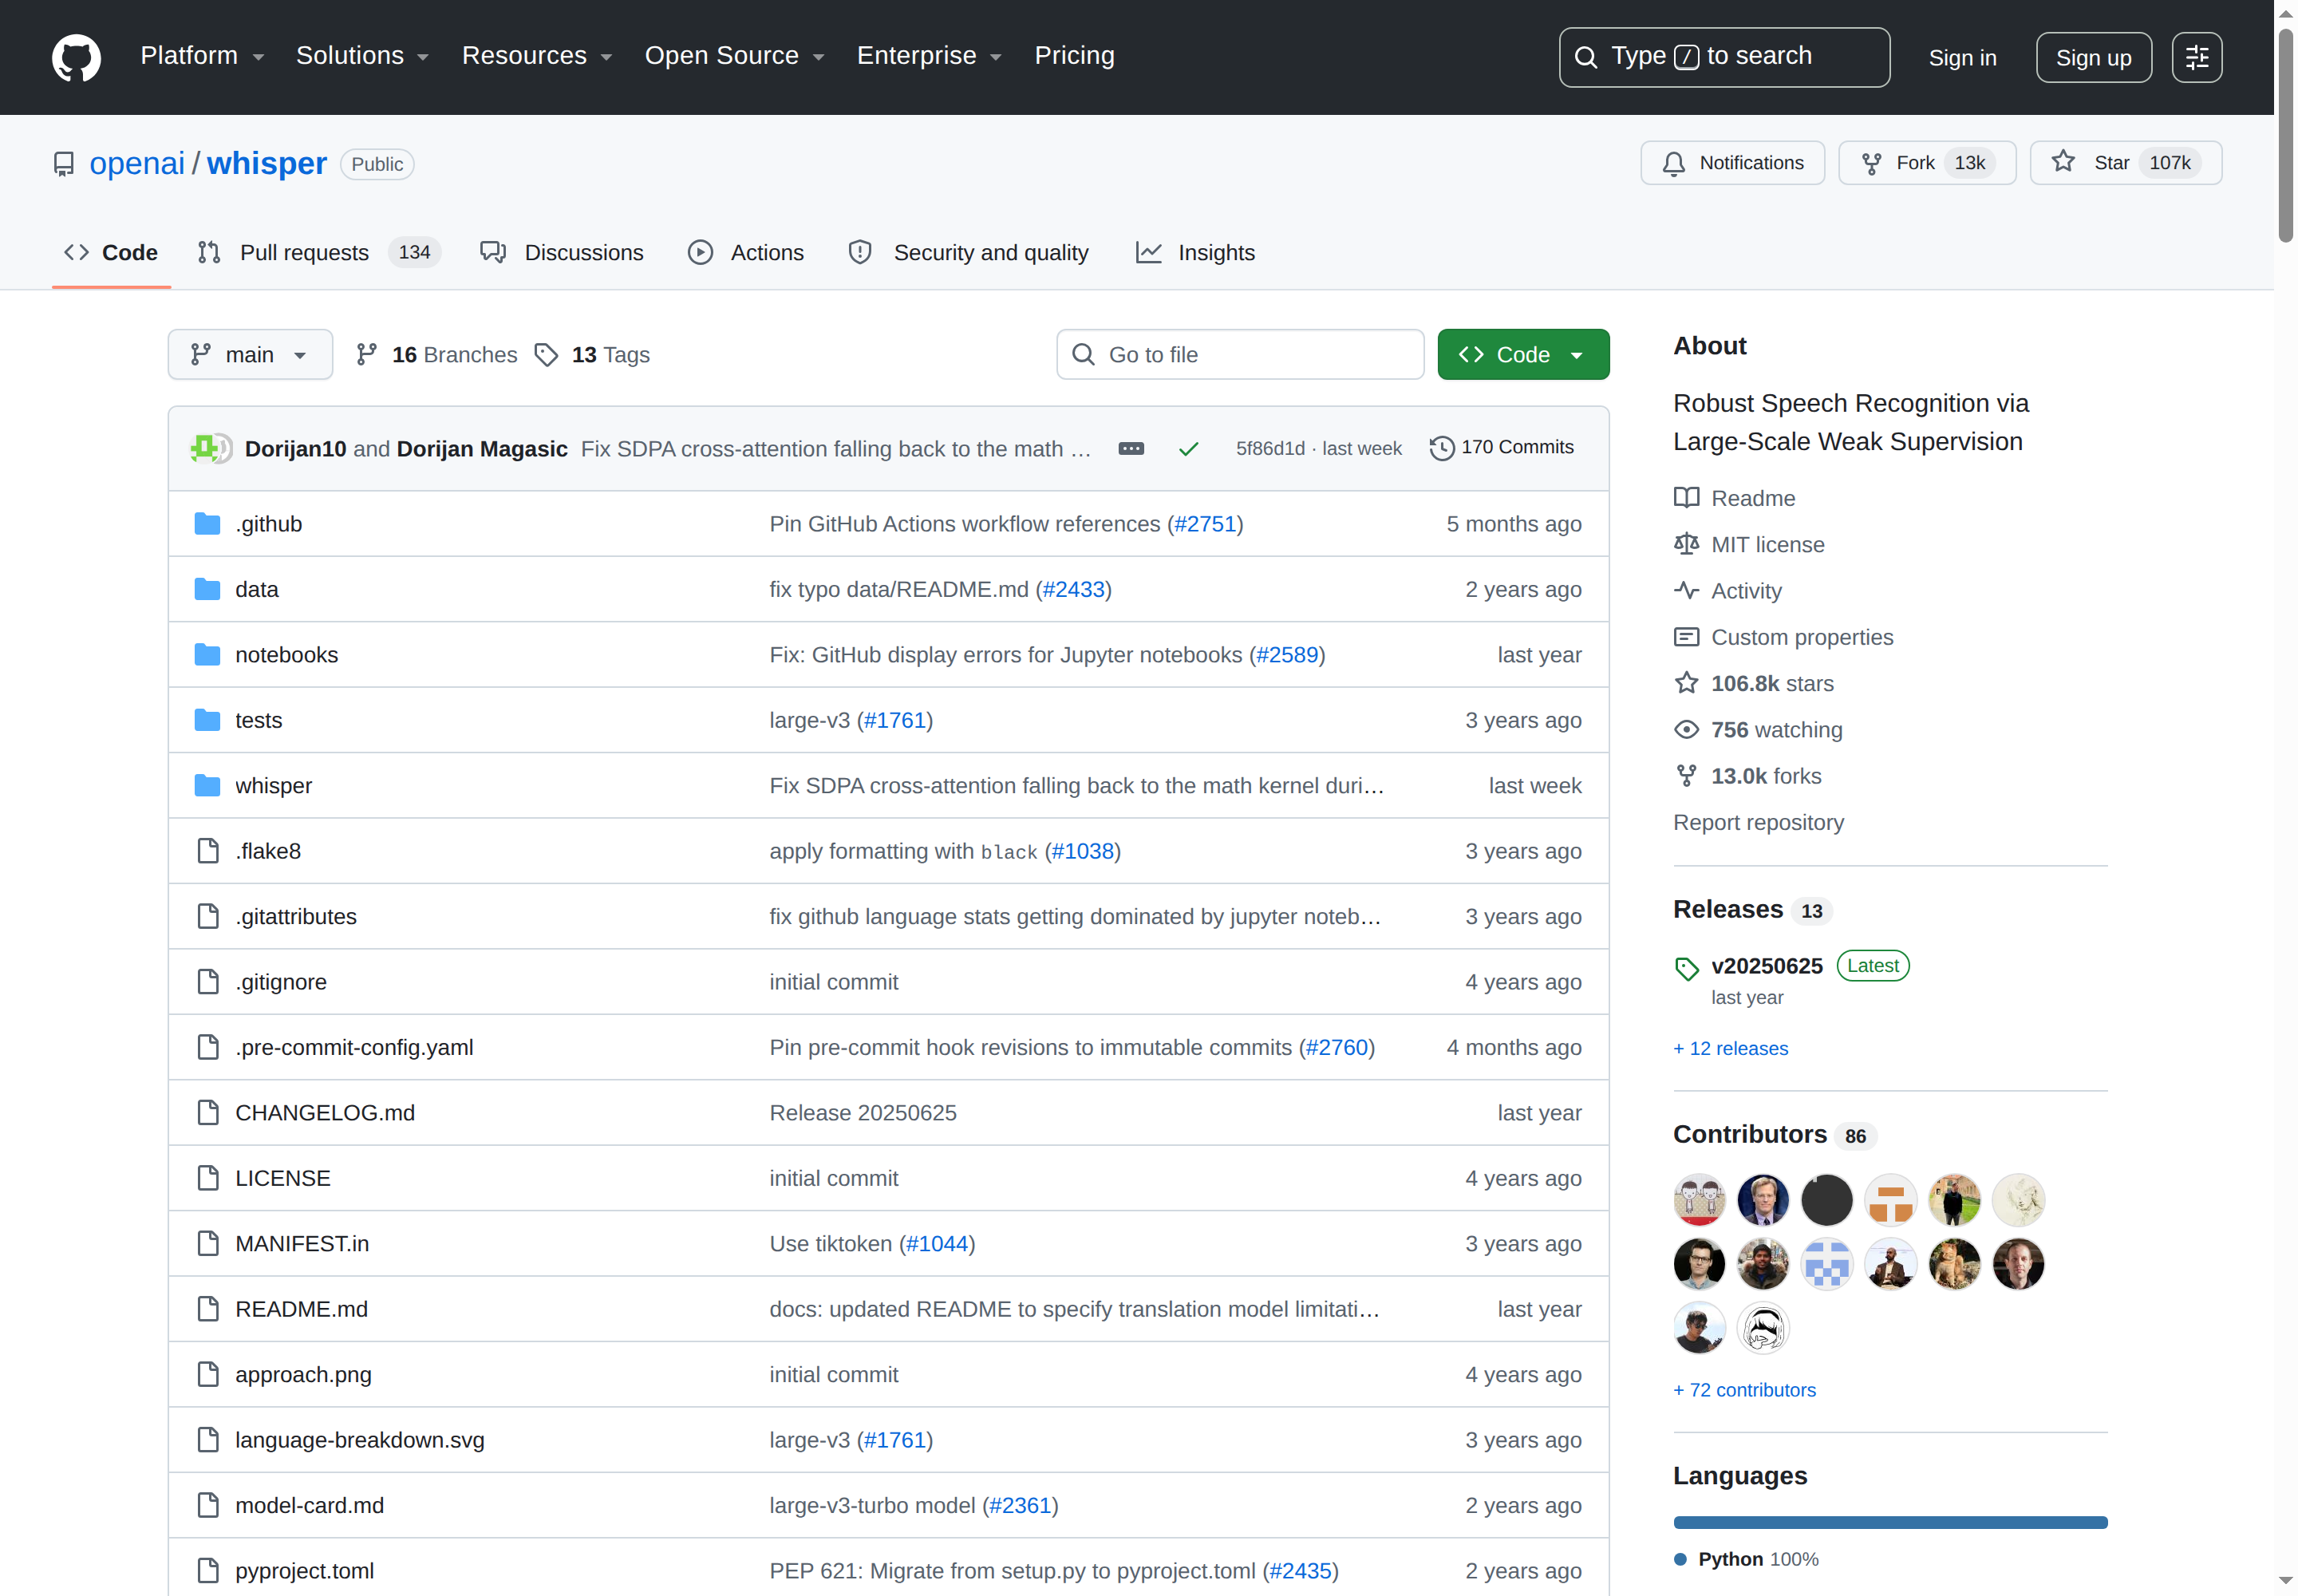Switch to the Pull requests tab

[318, 253]
